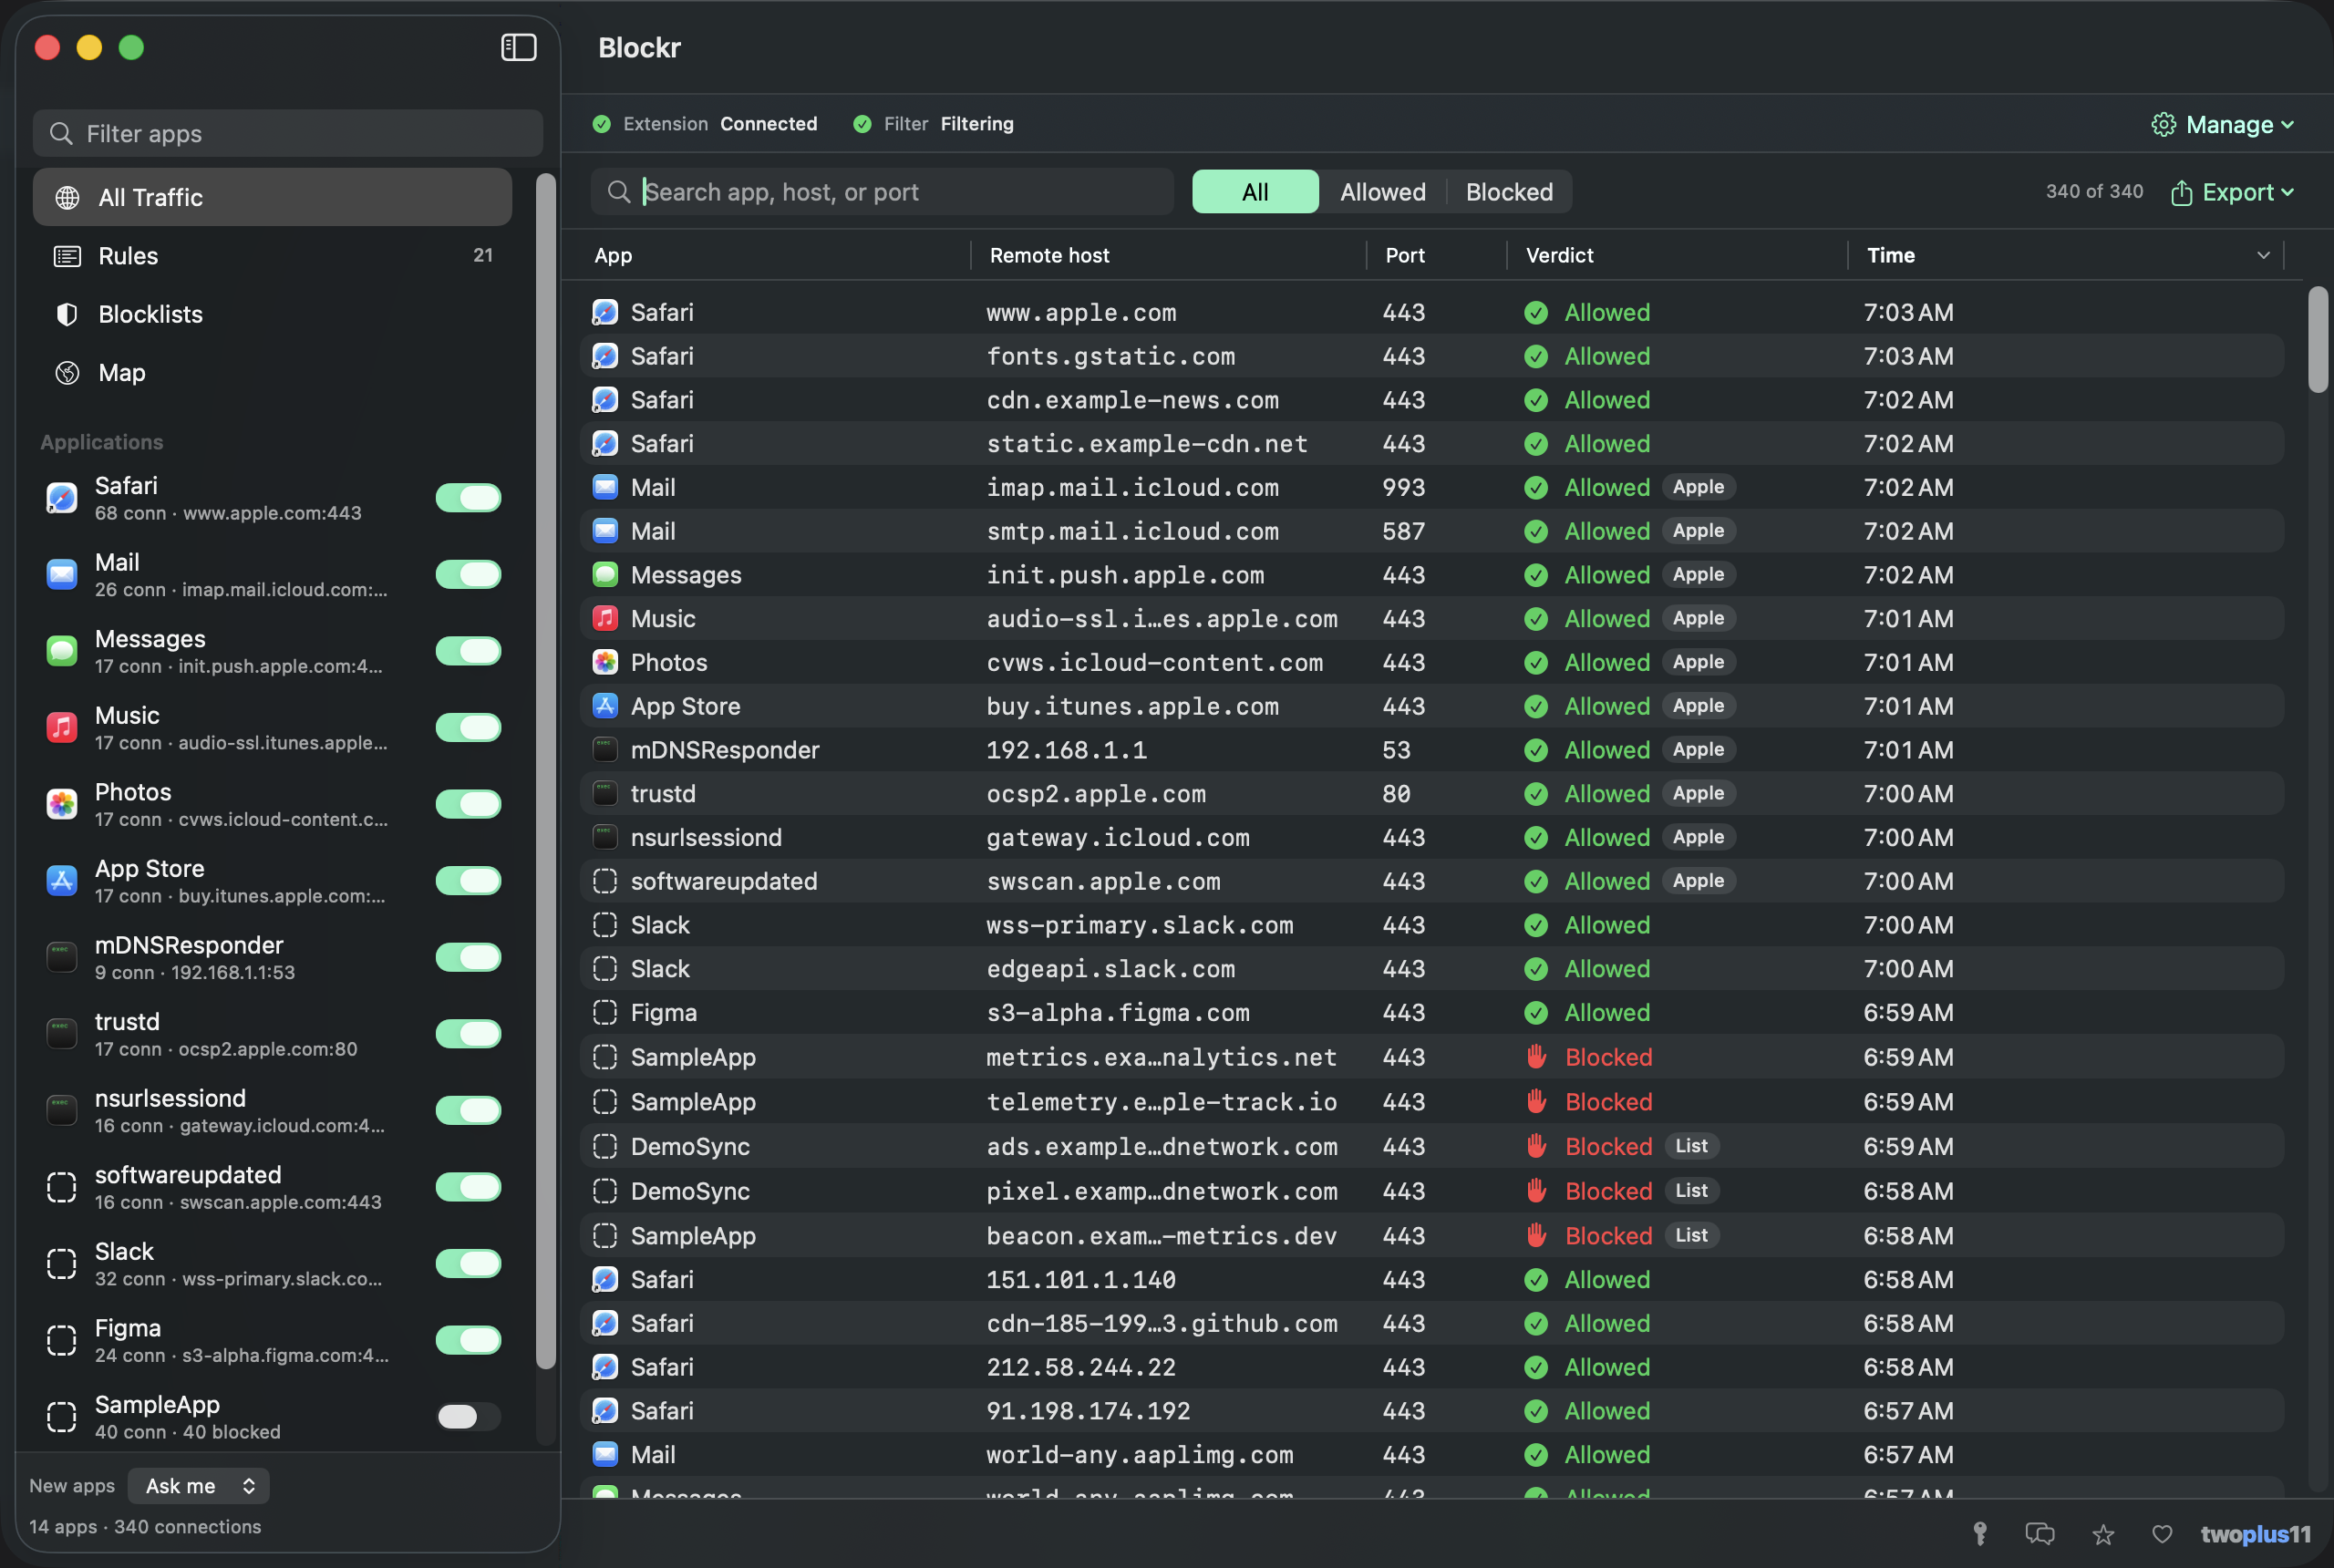Screen dimensions: 2334x1568
Task: Sort by App column header
Action: [x=613, y=255]
